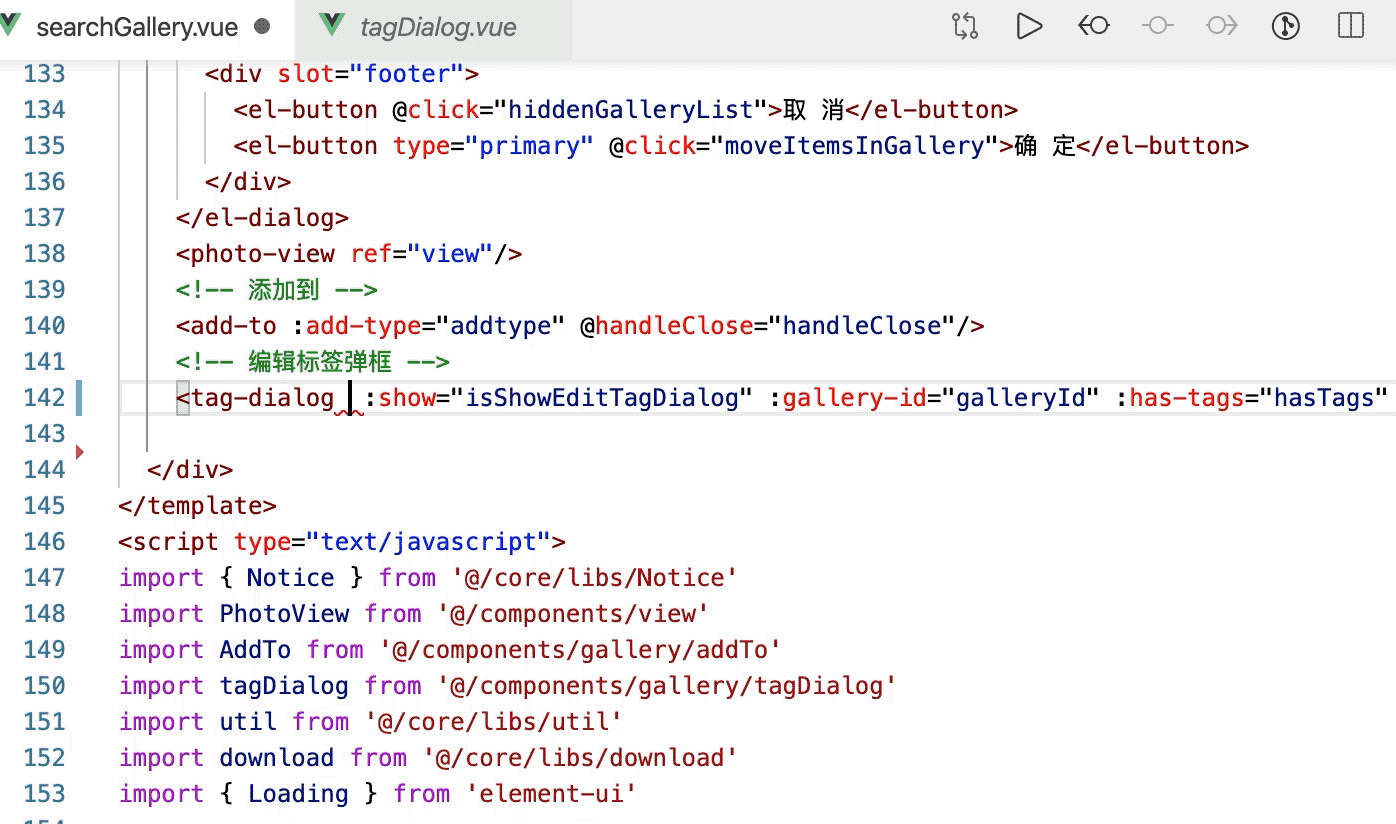Screen dimensions: 1396x824
Task: Click the tag-dialog tag name
Action: 262,397
